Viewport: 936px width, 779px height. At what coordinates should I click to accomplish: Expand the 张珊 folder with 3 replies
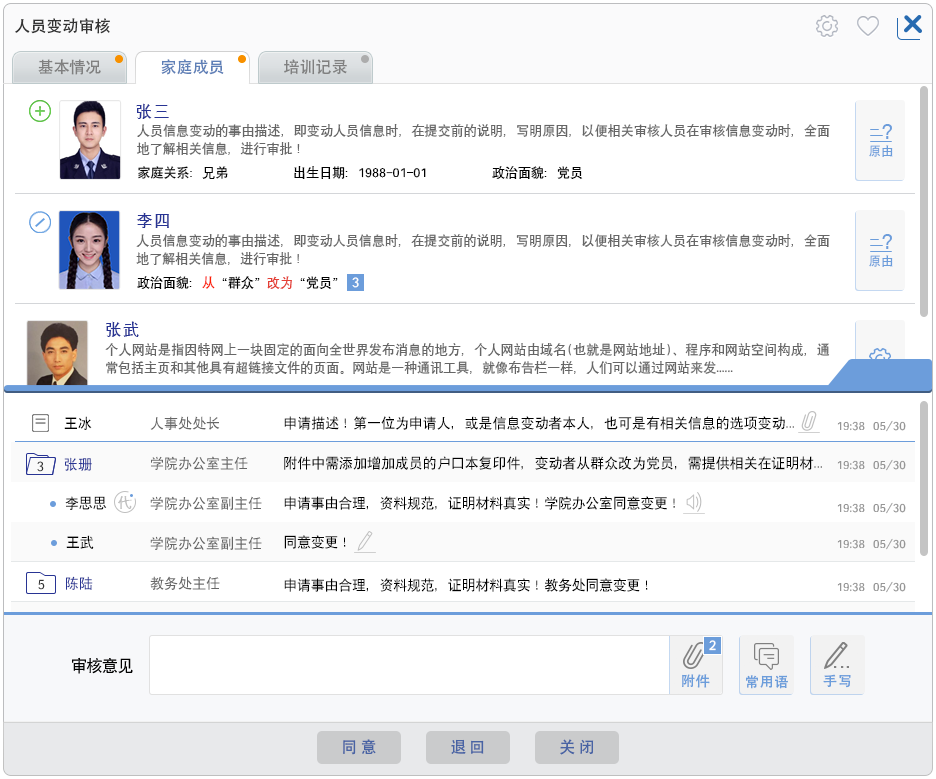(x=40, y=464)
